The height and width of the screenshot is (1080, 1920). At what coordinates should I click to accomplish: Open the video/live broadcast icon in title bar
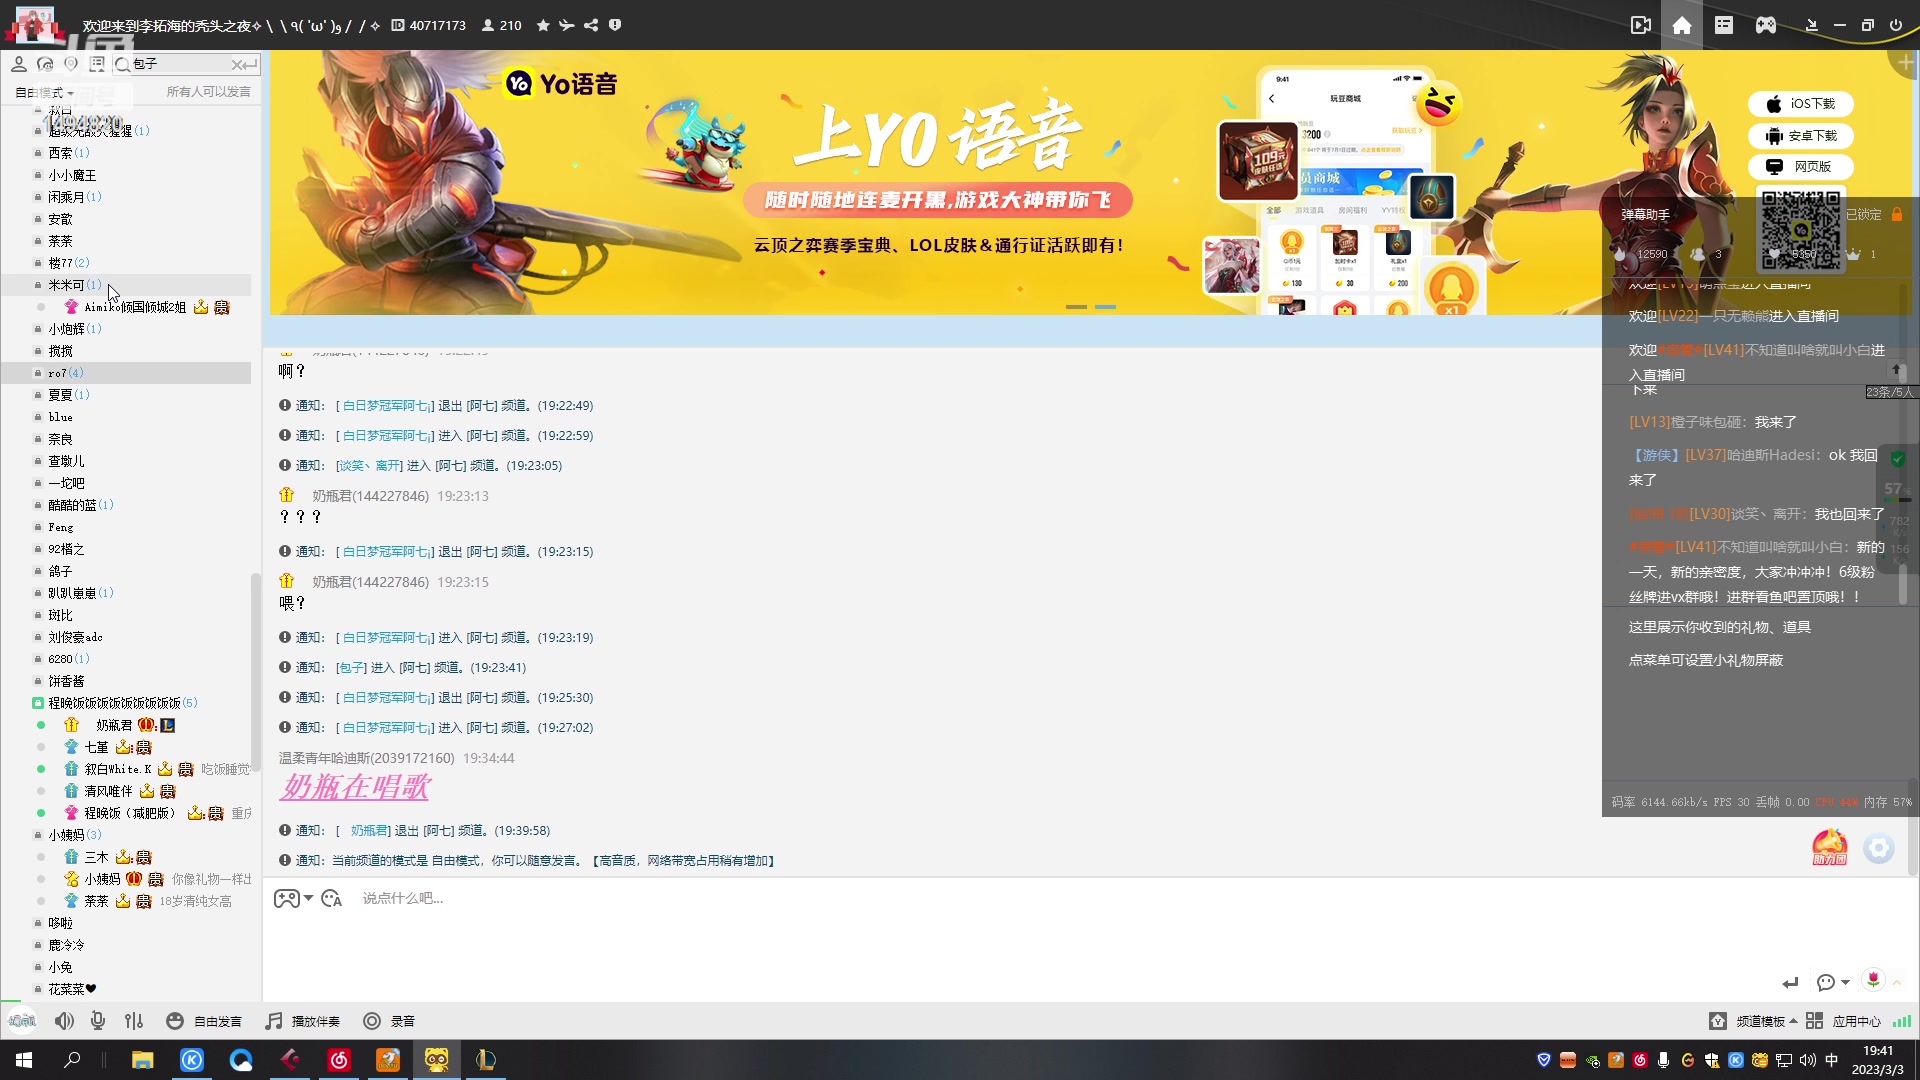point(1640,25)
